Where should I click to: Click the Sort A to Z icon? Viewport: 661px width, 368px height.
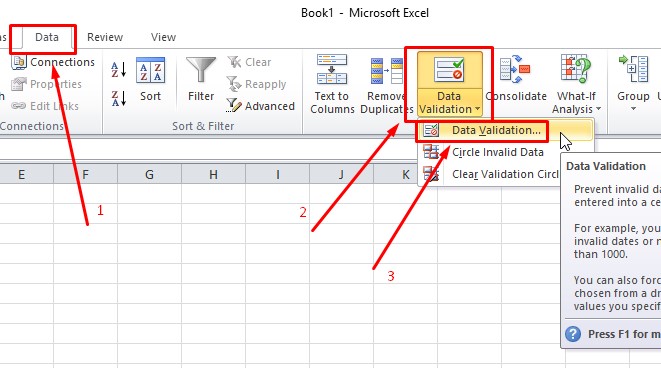(118, 70)
